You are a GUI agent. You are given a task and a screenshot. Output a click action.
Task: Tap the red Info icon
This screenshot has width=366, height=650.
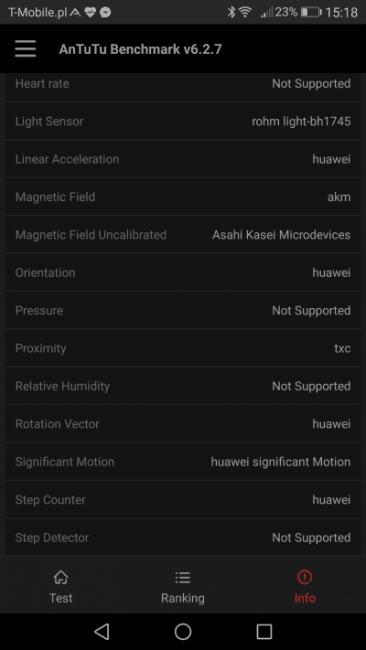[305, 577]
